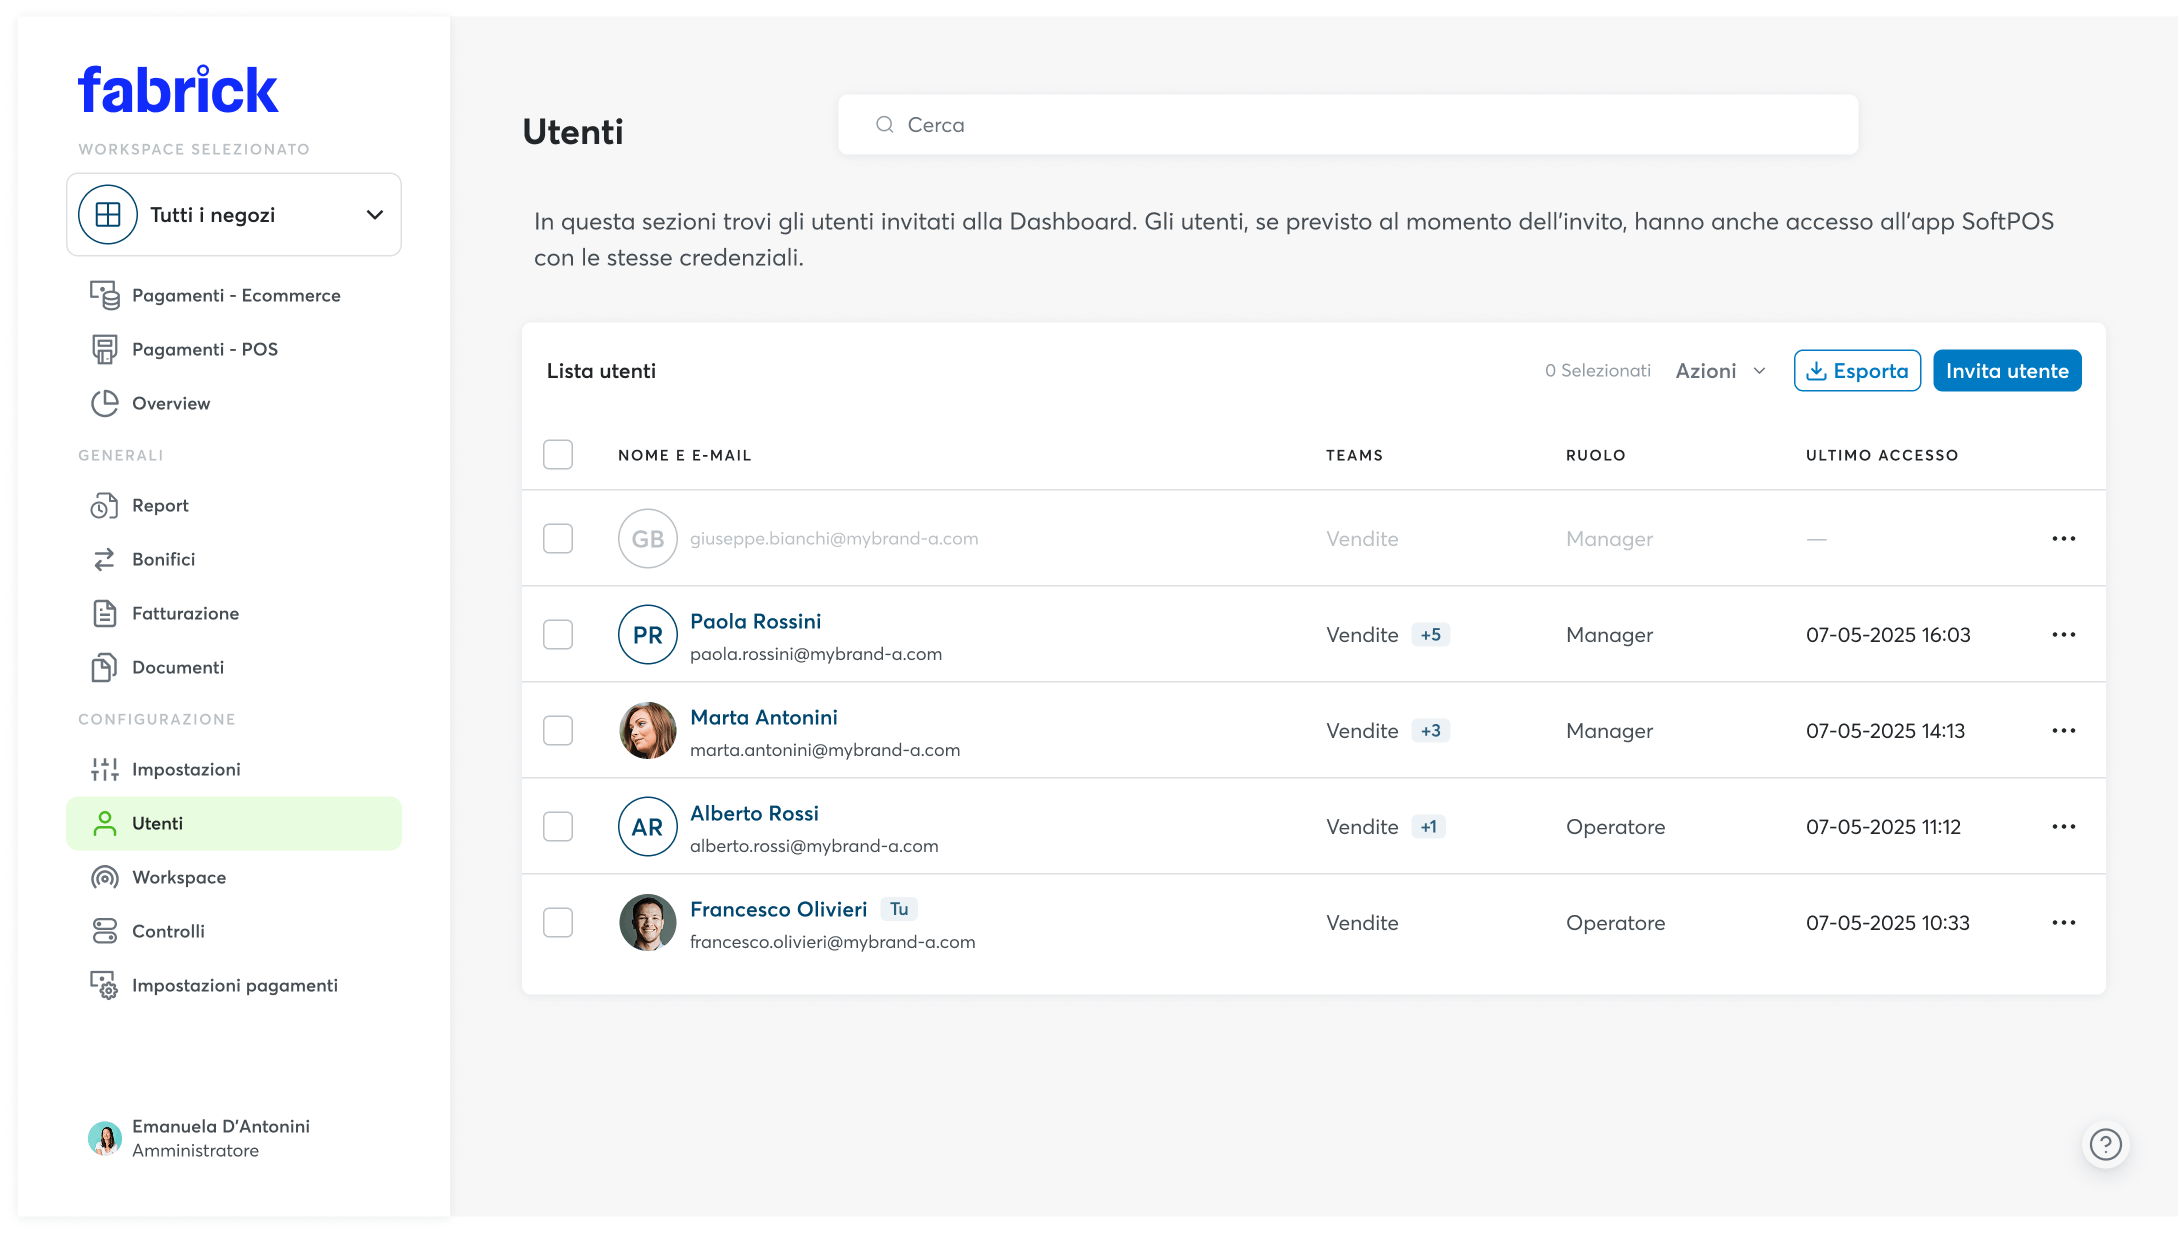The image size is (2178, 1236).
Task: Click the Documenti files icon
Action: coord(105,667)
